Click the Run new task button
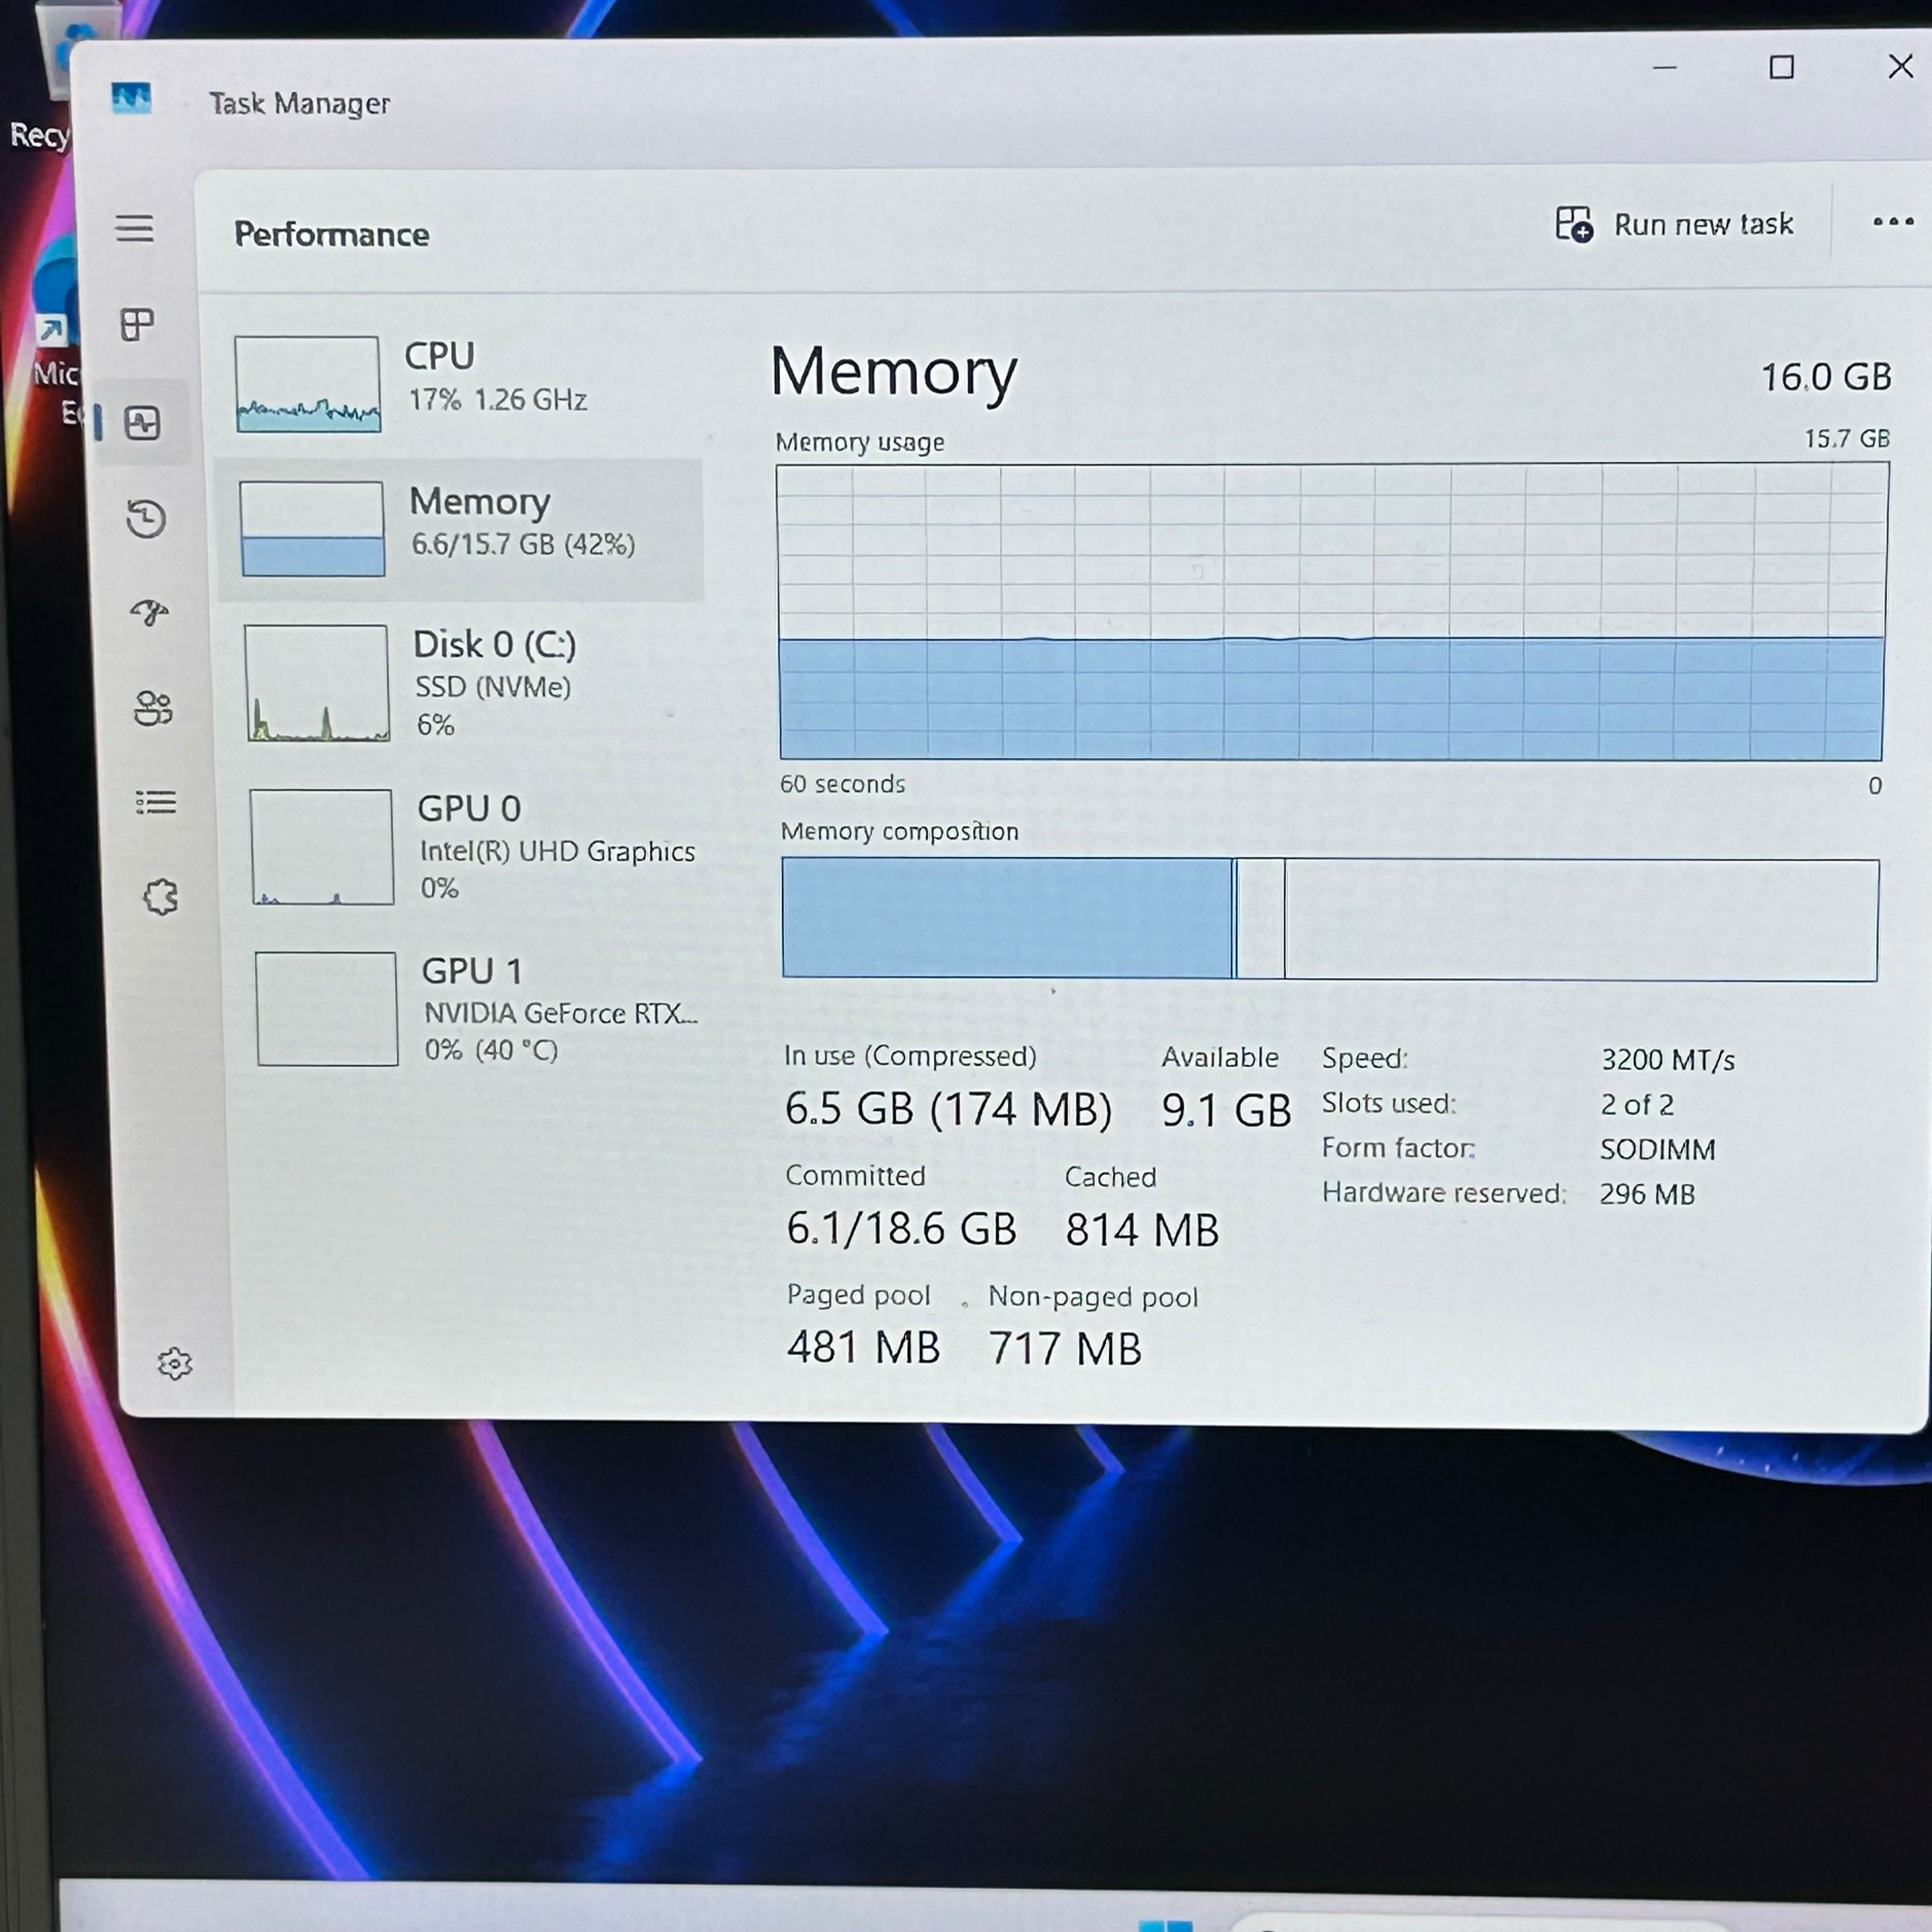This screenshot has height=1932, width=1932. pos(1675,224)
